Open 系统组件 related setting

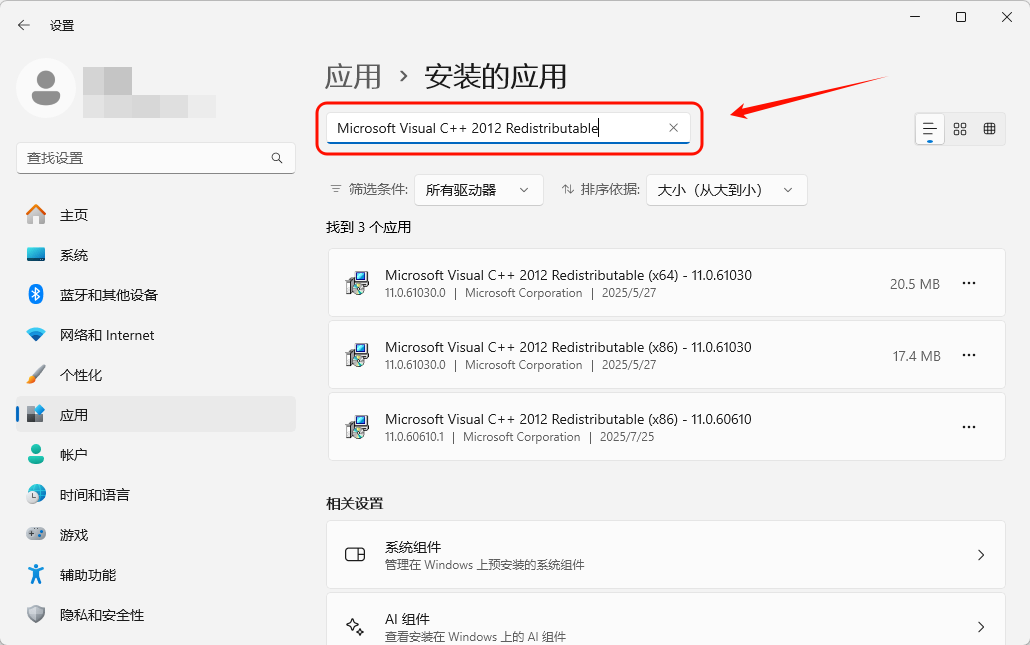[x=666, y=555]
